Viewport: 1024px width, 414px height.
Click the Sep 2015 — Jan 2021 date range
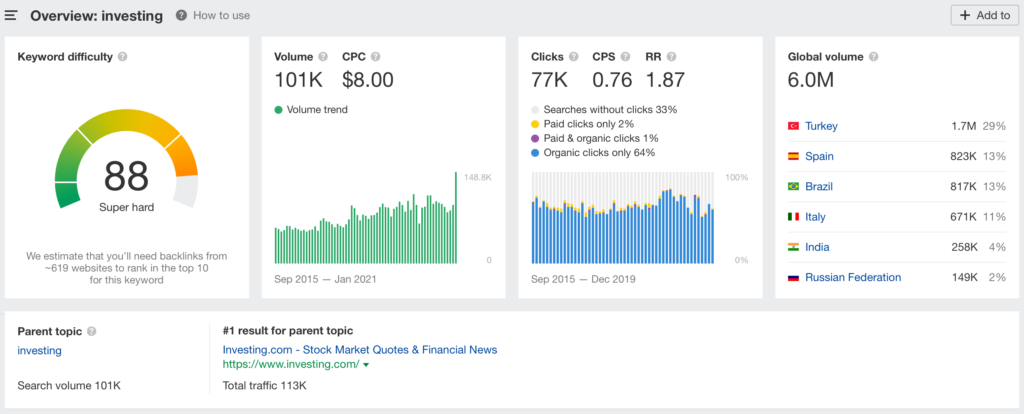[x=325, y=279]
